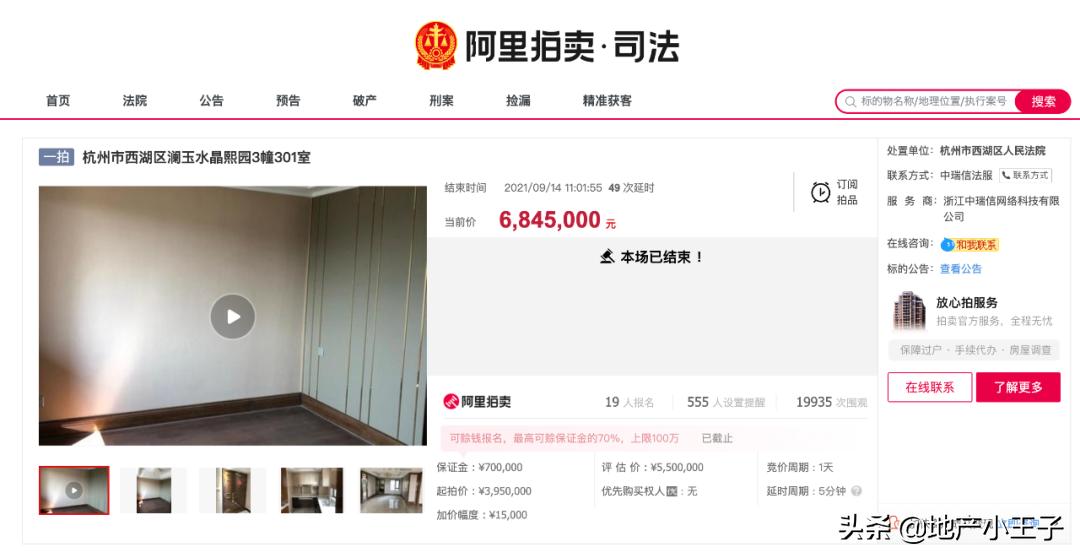Click the Ali Auction judicial emblem logo

[x=436, y=46]
